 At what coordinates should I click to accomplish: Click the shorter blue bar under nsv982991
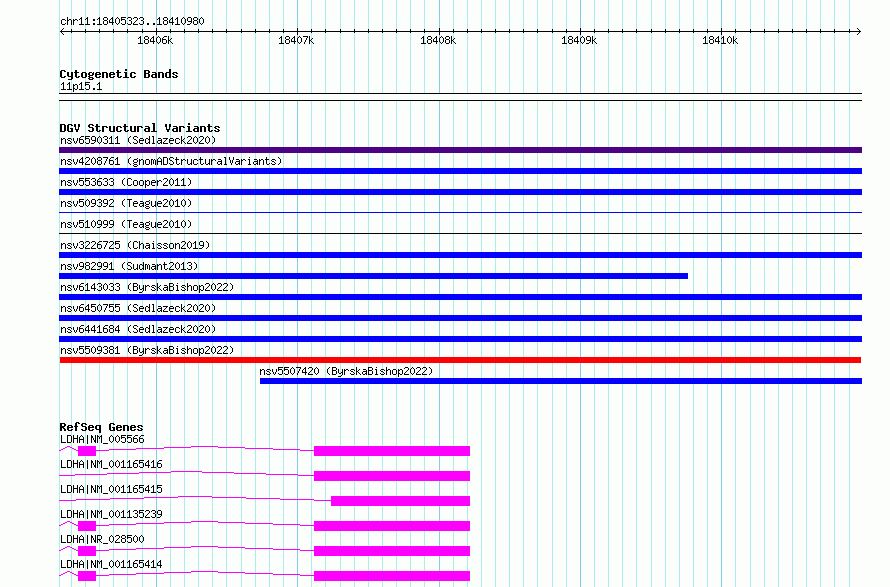373,276
